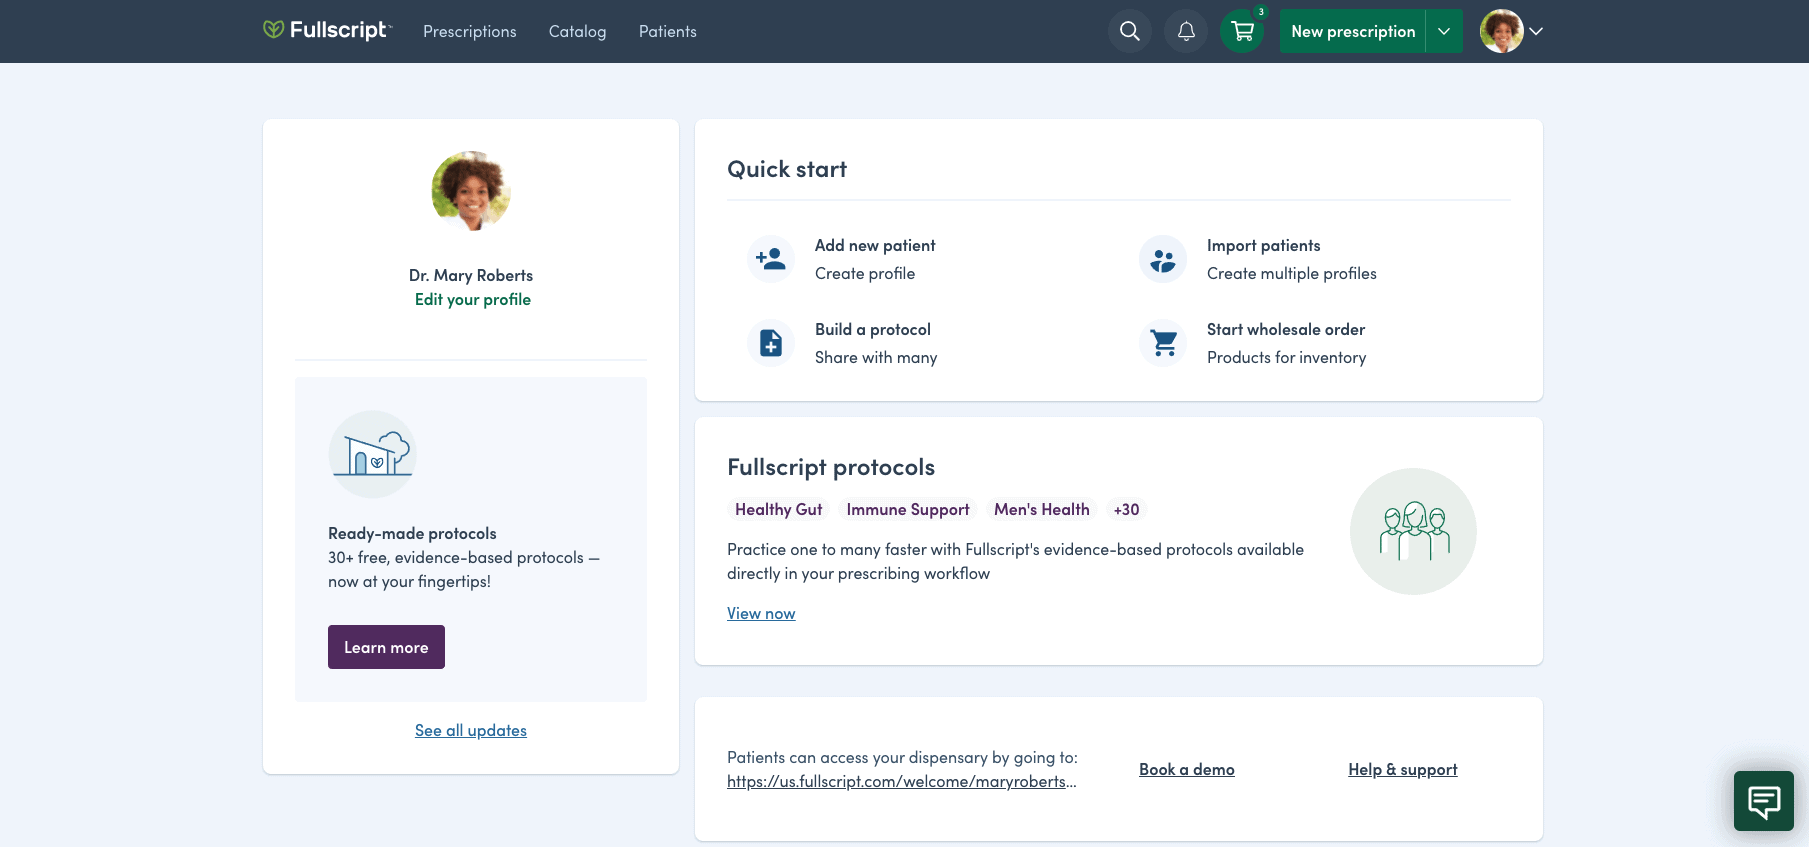This screenshot has width=1809, height=847.
Task: Open the dispensary welcome URL link
Action: pos(902,781)
